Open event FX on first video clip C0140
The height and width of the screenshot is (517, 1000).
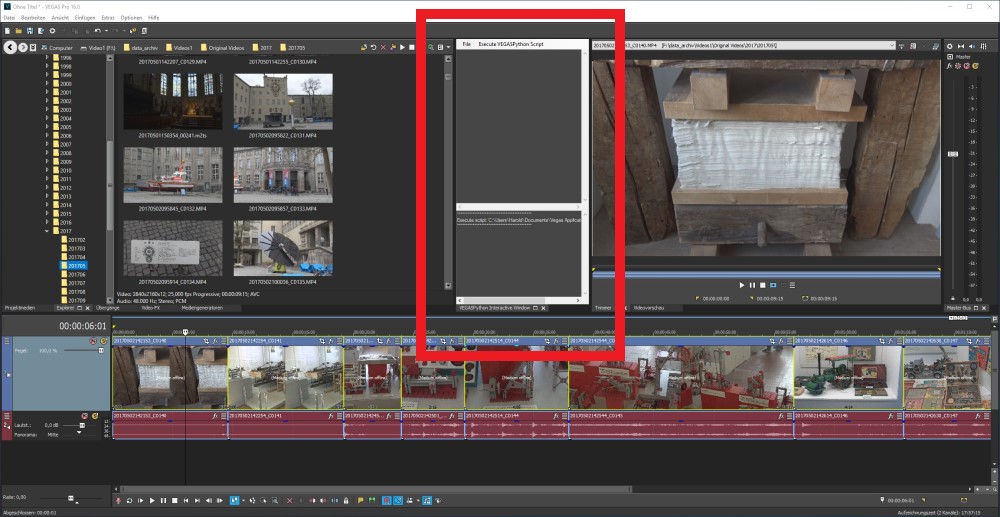coord(217,341)
